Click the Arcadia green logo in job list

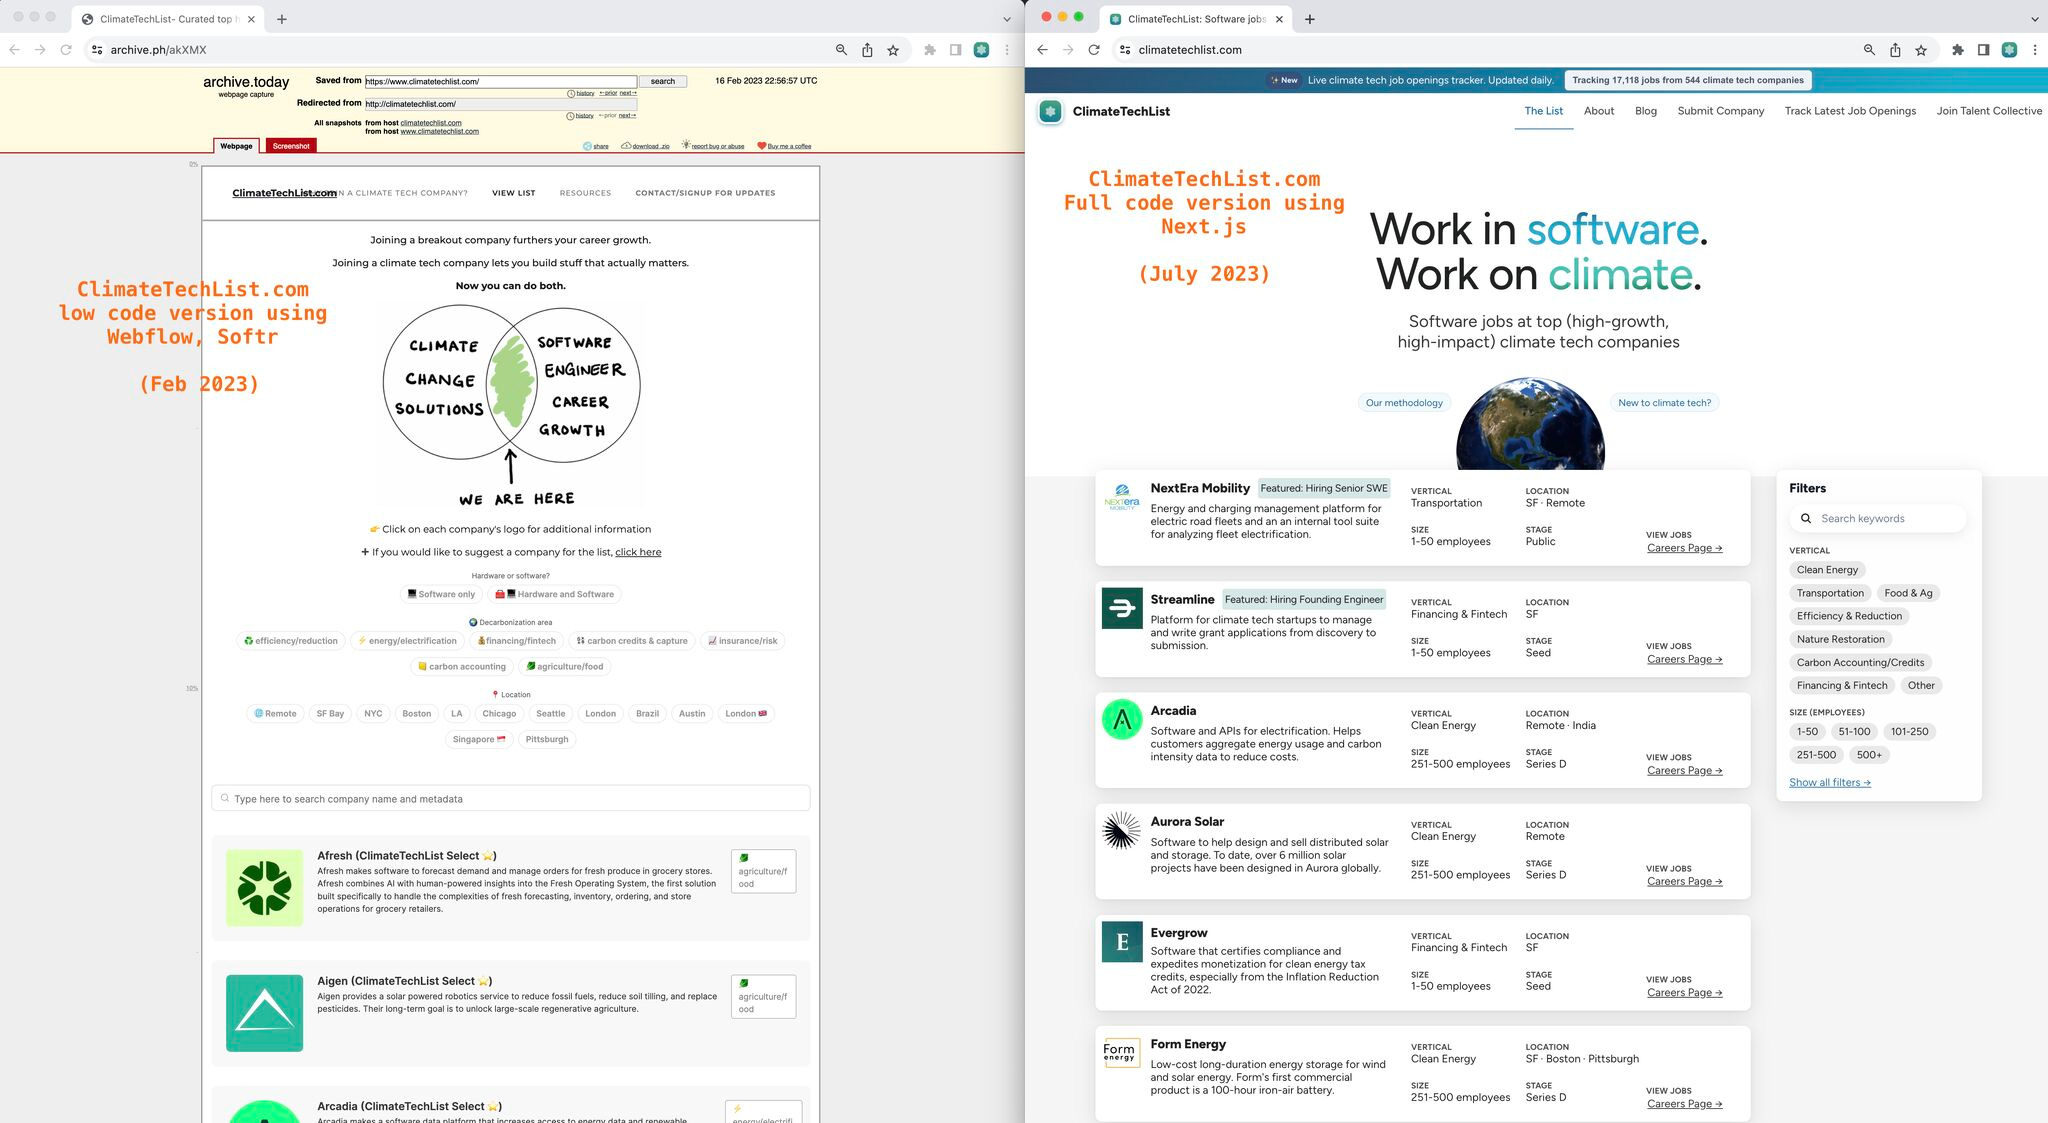[1122, 719]
